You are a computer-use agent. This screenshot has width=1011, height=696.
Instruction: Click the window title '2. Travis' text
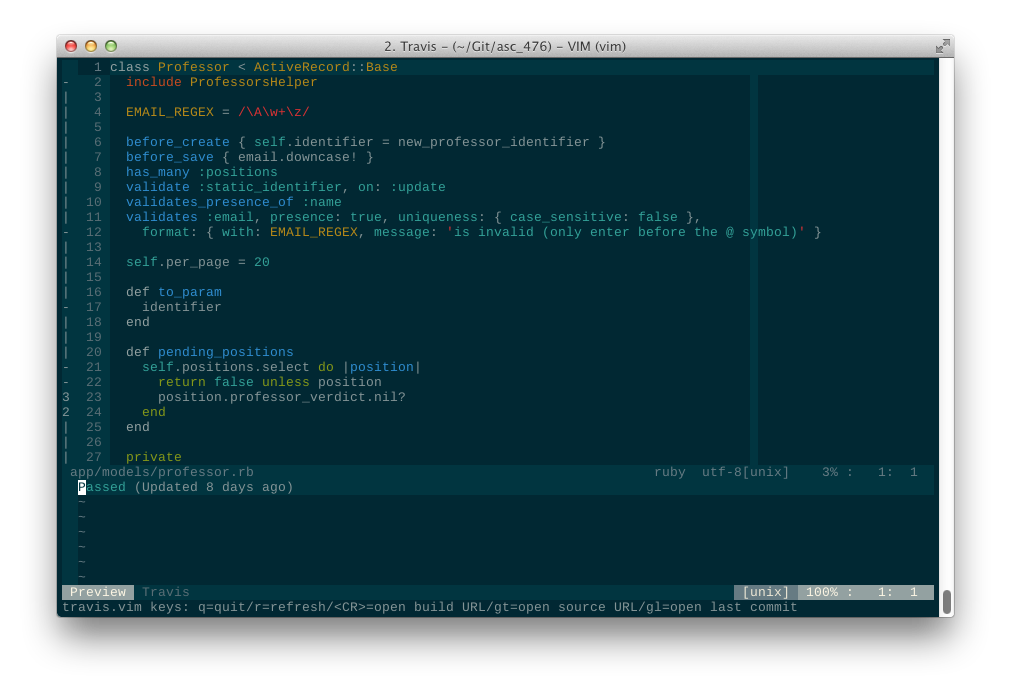410,46
